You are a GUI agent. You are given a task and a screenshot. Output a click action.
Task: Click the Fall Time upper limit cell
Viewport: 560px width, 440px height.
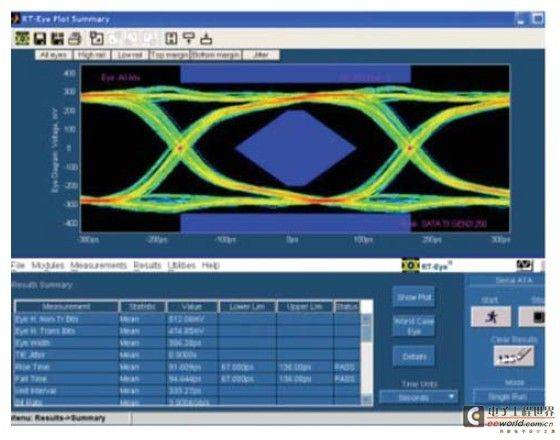pyautogui.click(x=305, y=379)
